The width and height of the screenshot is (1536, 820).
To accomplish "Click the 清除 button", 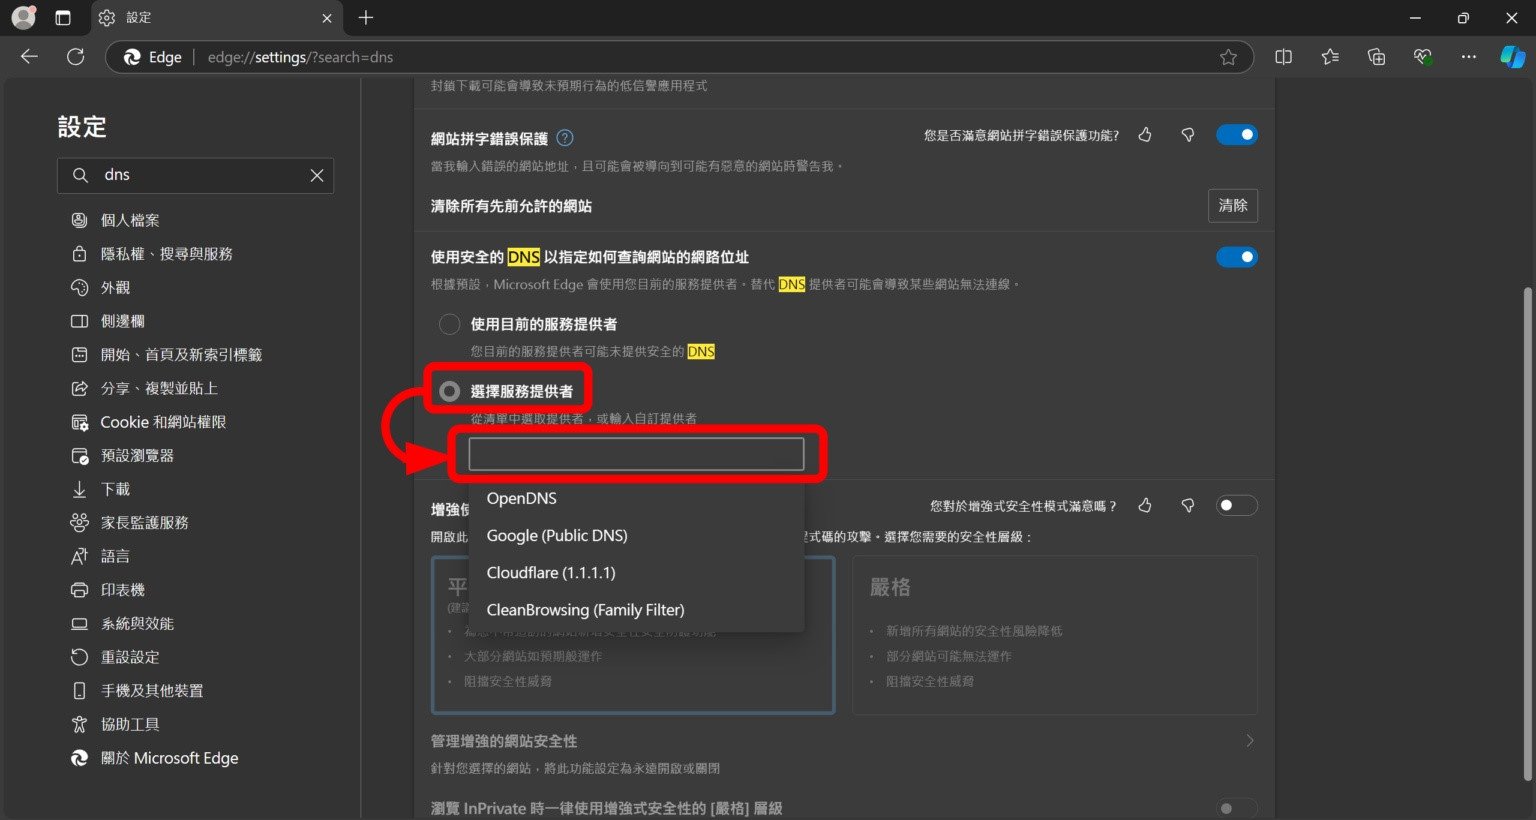I will [1233, 206].
